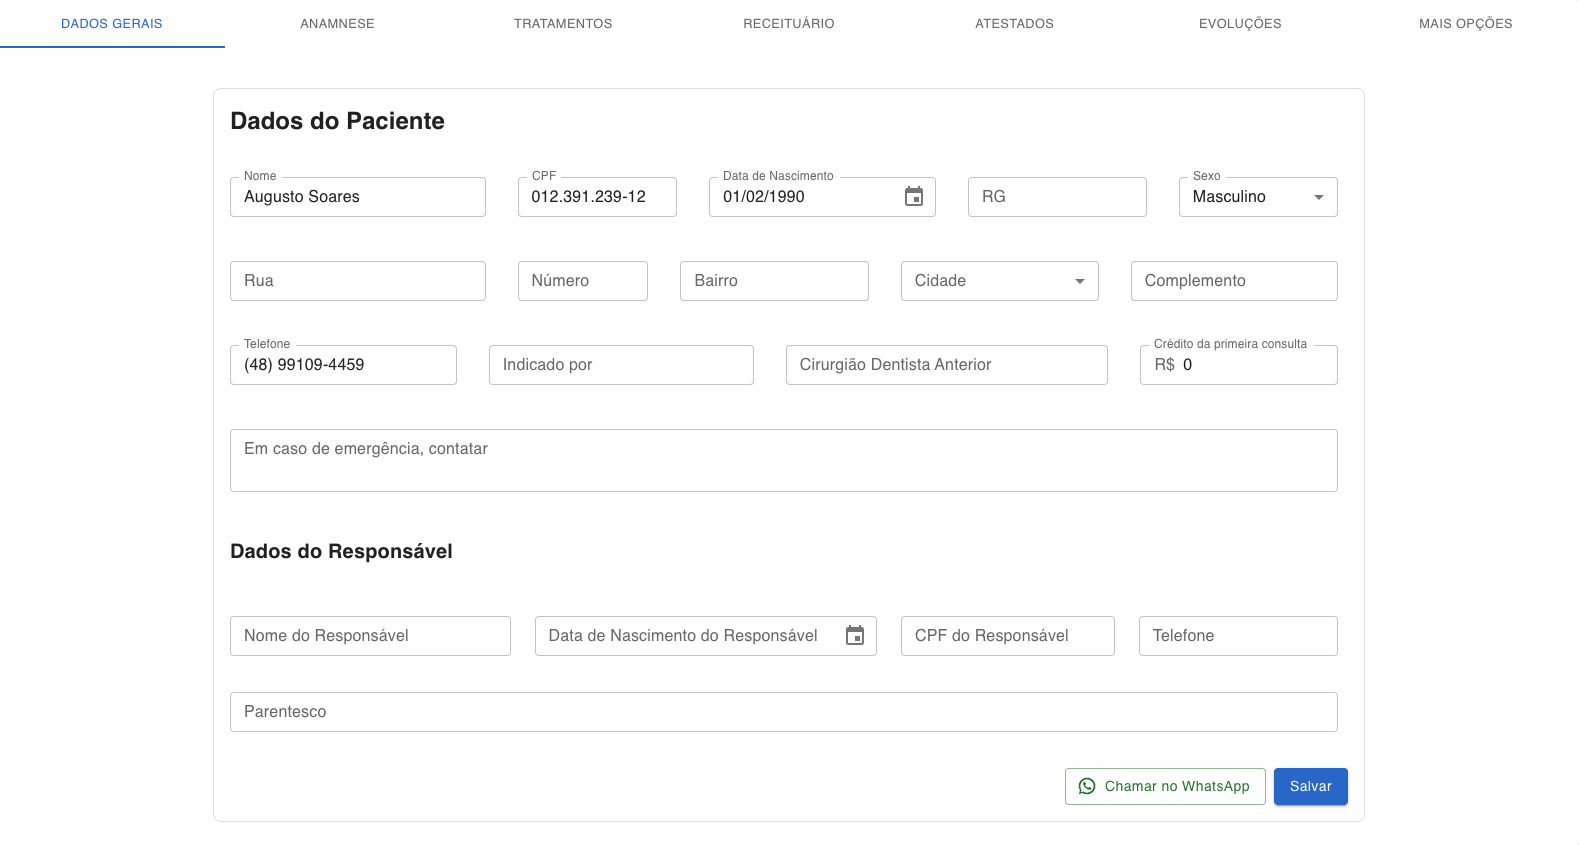Select the empty RG field
The image size is (1579, 845).
point(1056,197)
